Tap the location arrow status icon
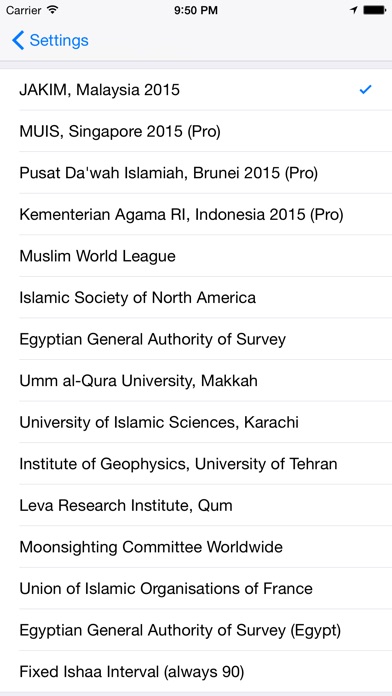The height and width of the screenshot is (696, 392). point(354,10)
